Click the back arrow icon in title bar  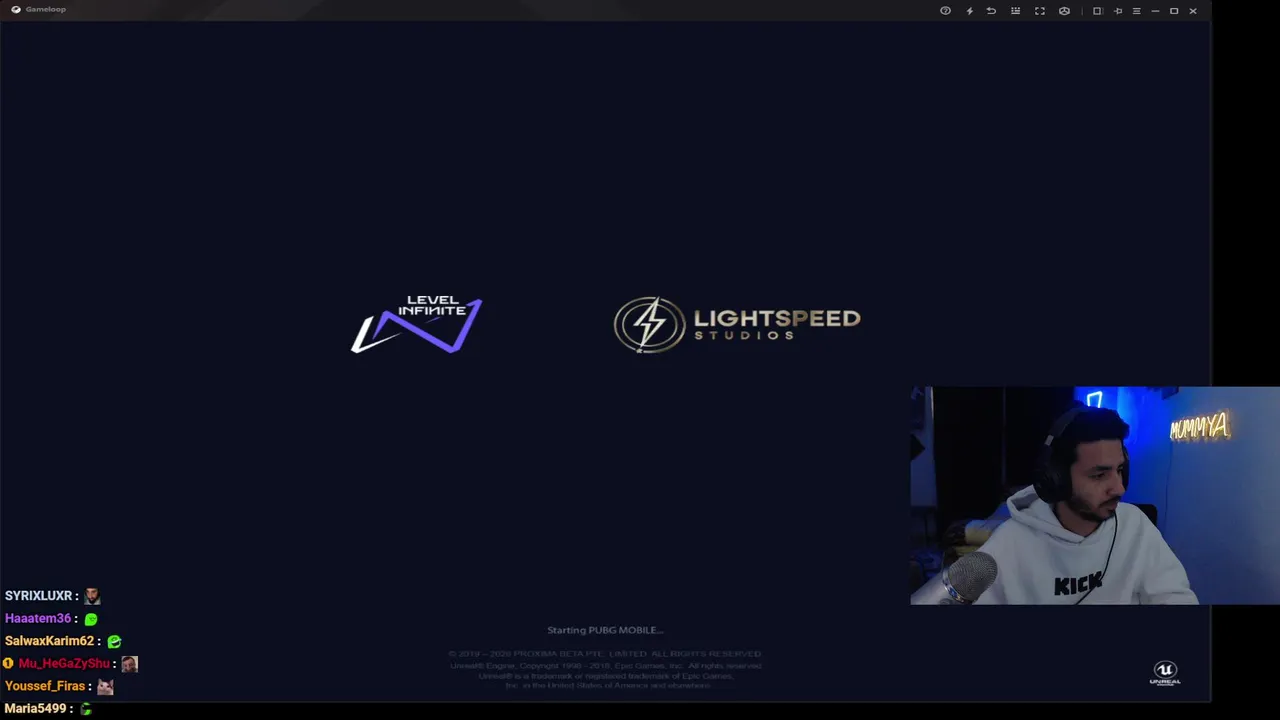pyautogui.click(x=991, y=11)
